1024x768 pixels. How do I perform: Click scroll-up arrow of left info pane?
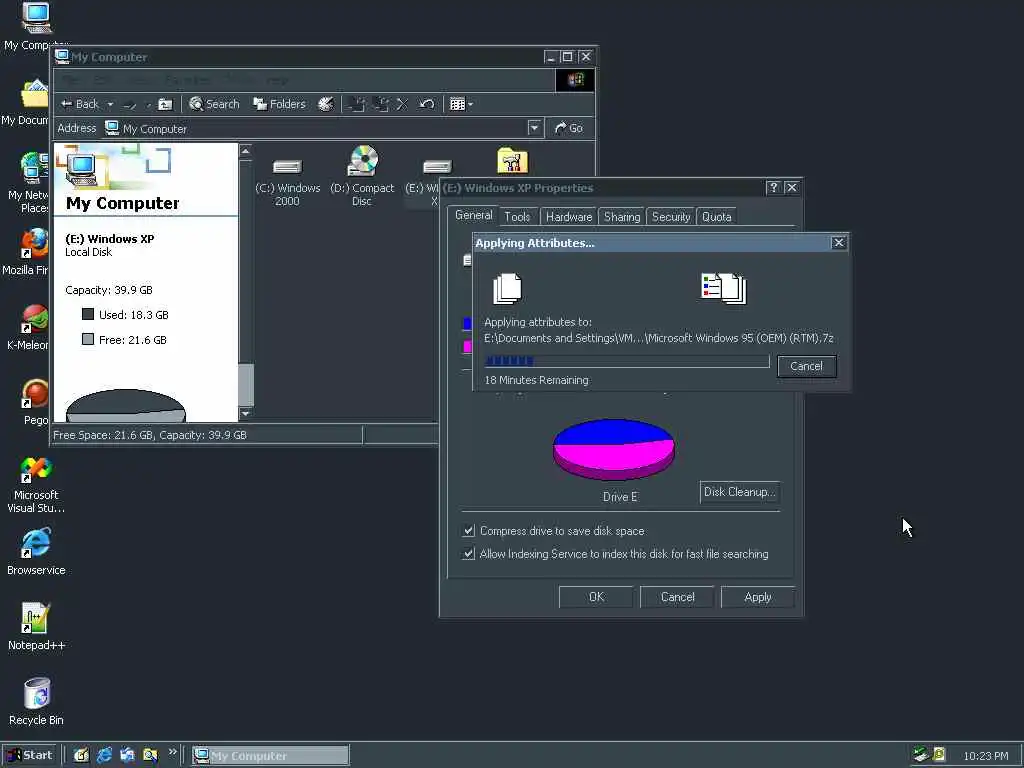pyautogui.click(x=246, y=152)
